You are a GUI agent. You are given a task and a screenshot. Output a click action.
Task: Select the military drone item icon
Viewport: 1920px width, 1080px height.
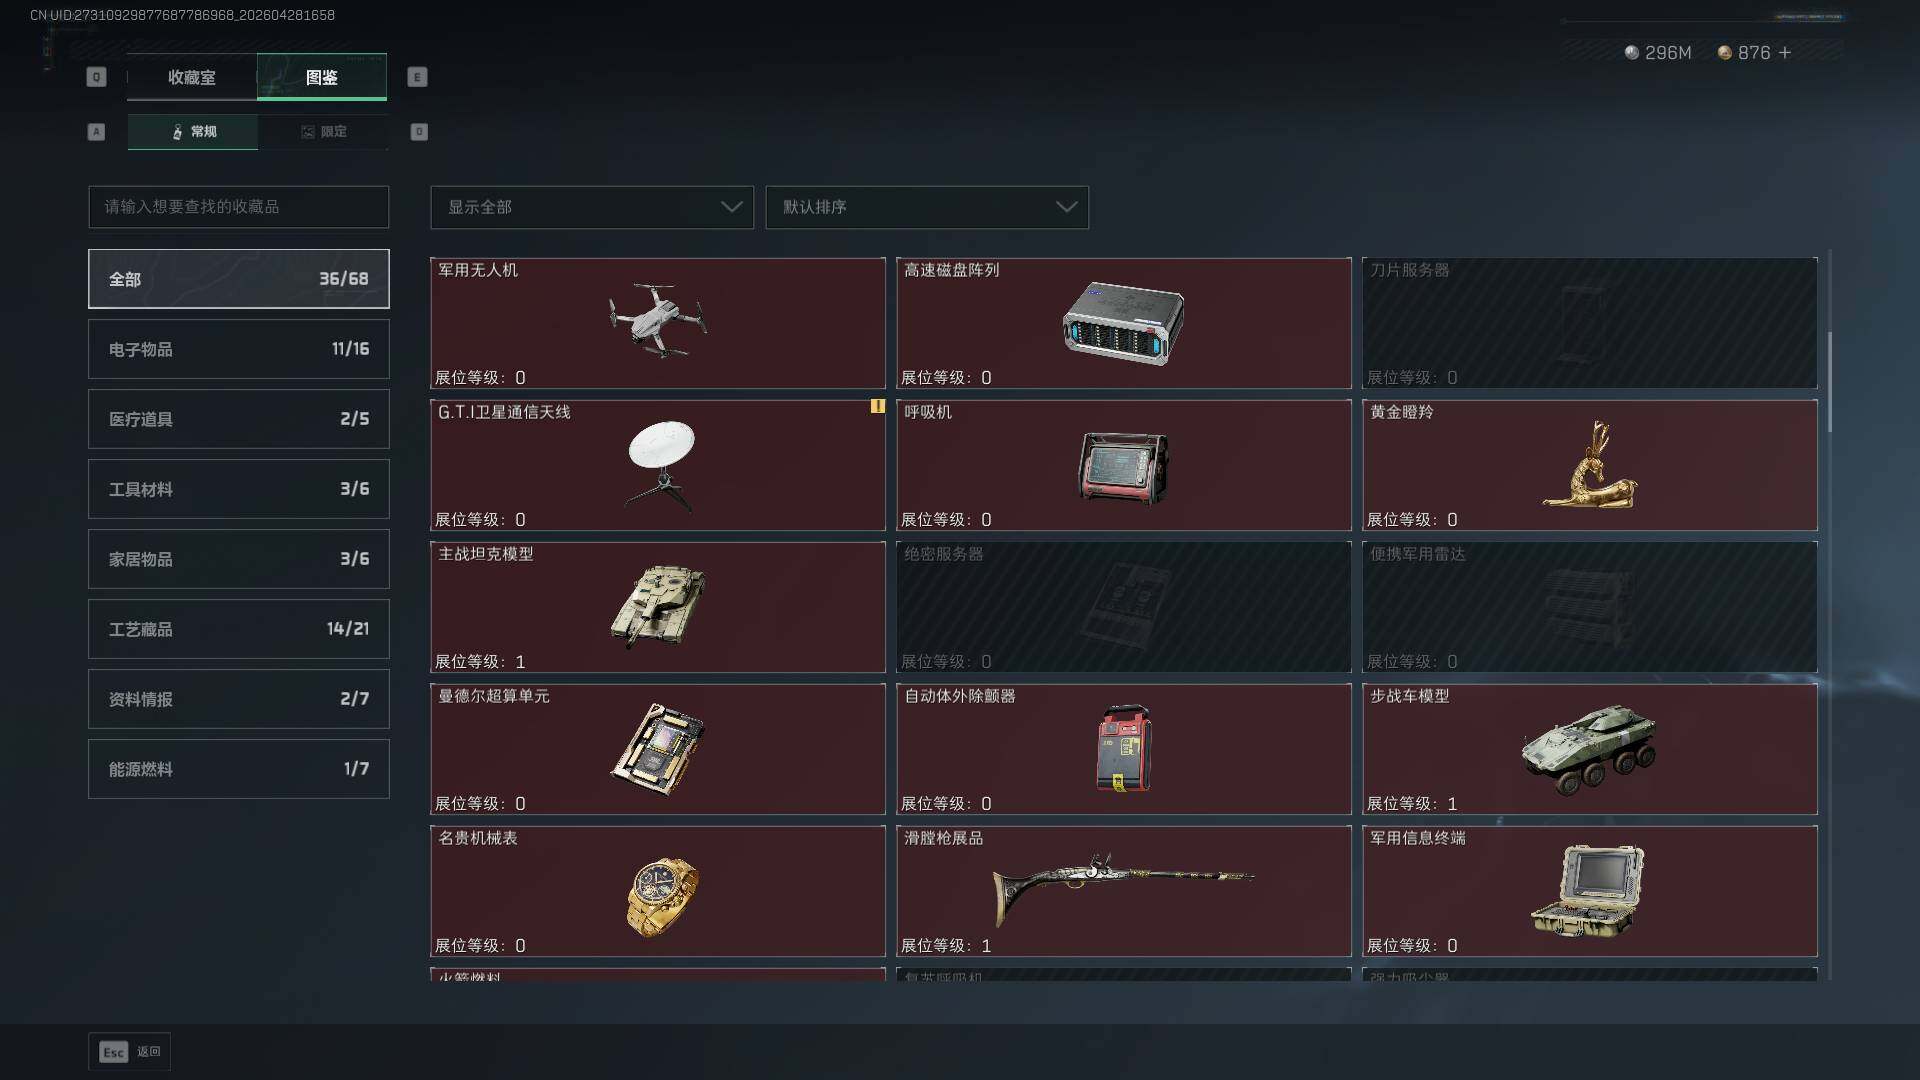coord(658,321)
